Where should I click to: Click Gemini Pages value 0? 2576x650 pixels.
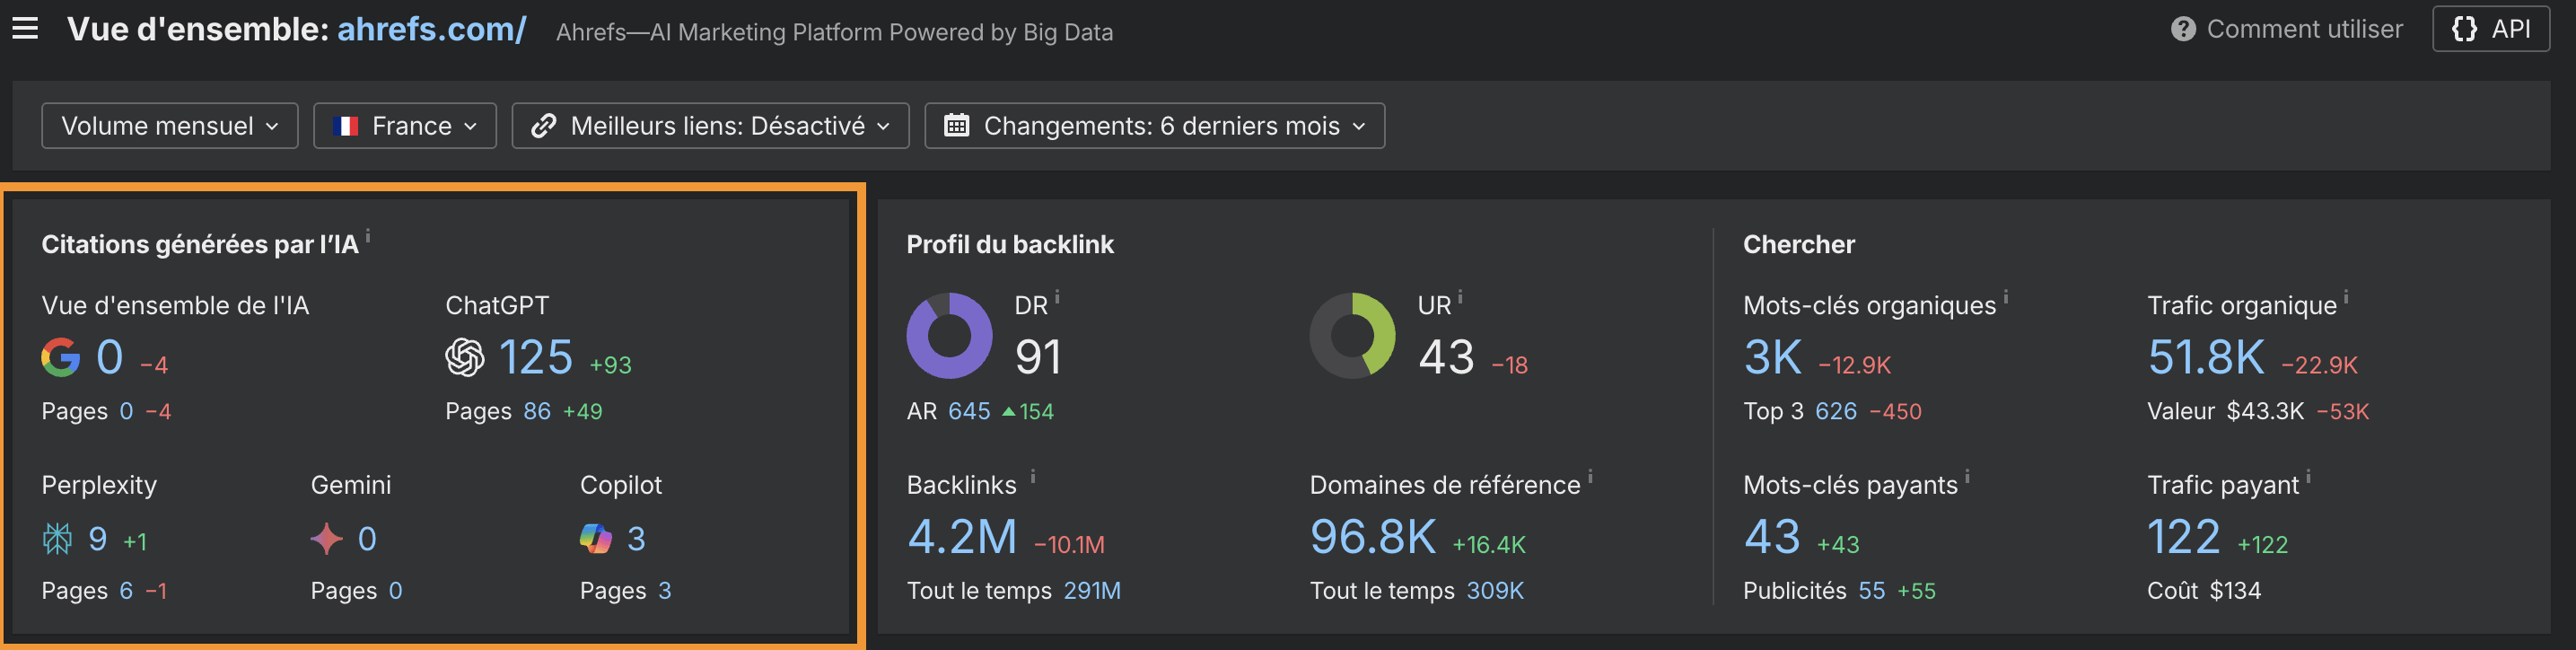click(x=395, y=591)
